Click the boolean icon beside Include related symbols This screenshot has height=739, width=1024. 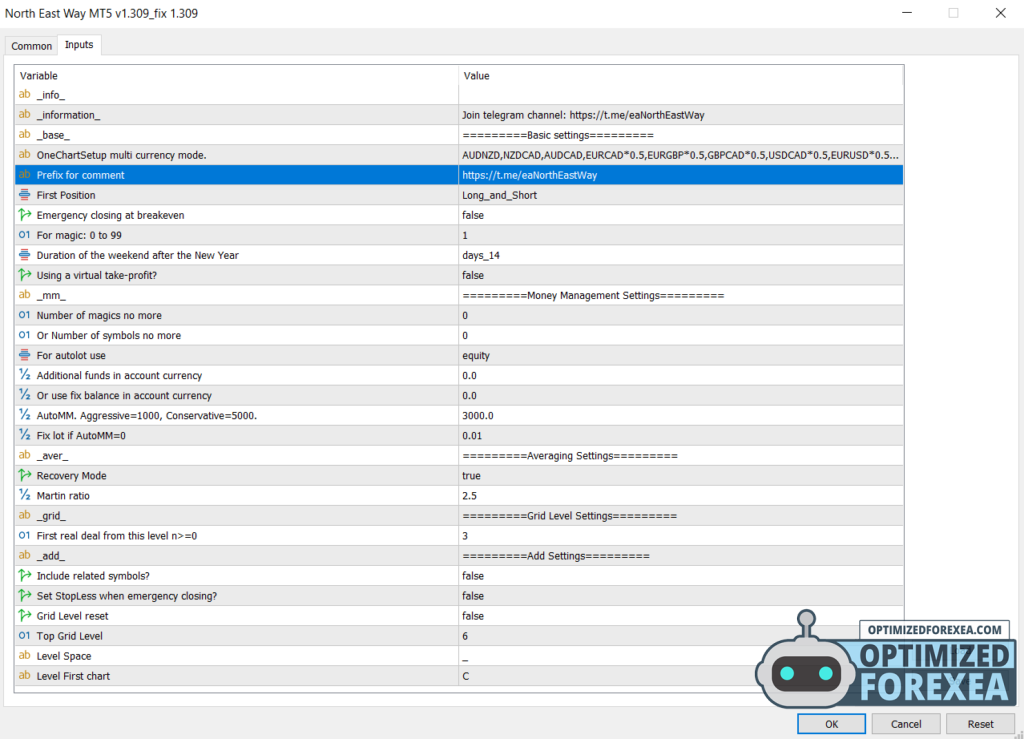coord(25,576)
